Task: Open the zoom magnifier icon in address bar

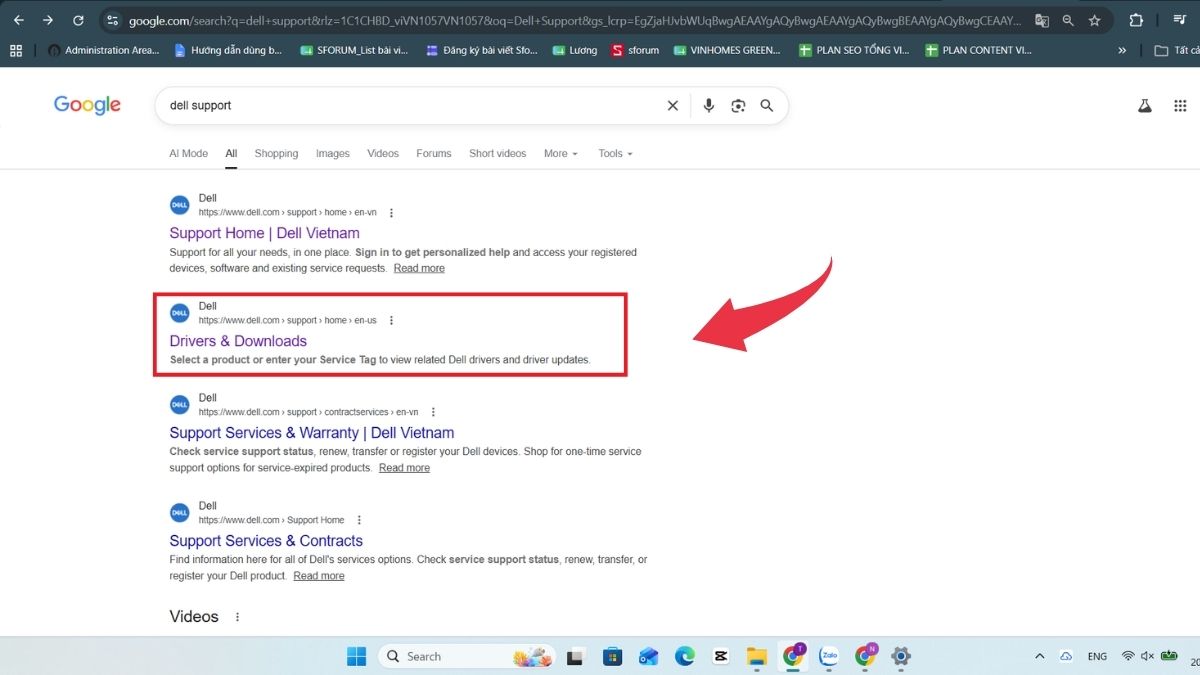Action: click(1068, 20)
